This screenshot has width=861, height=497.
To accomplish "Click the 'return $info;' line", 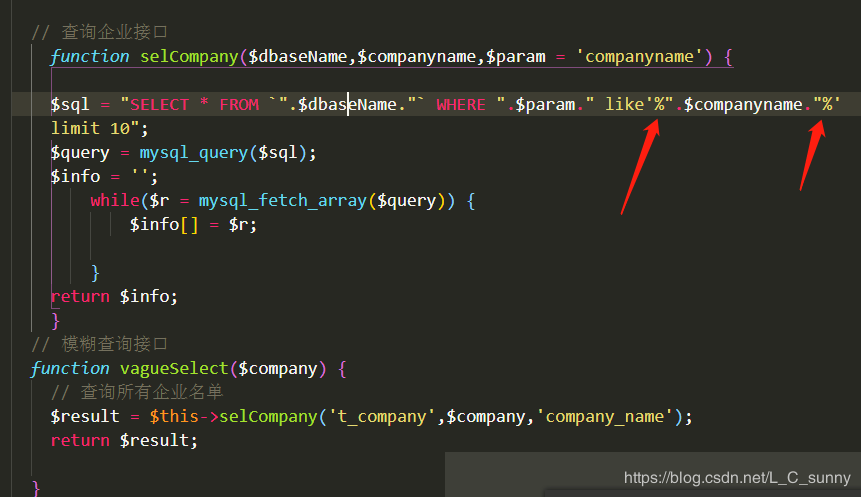I will pos(114,297).
